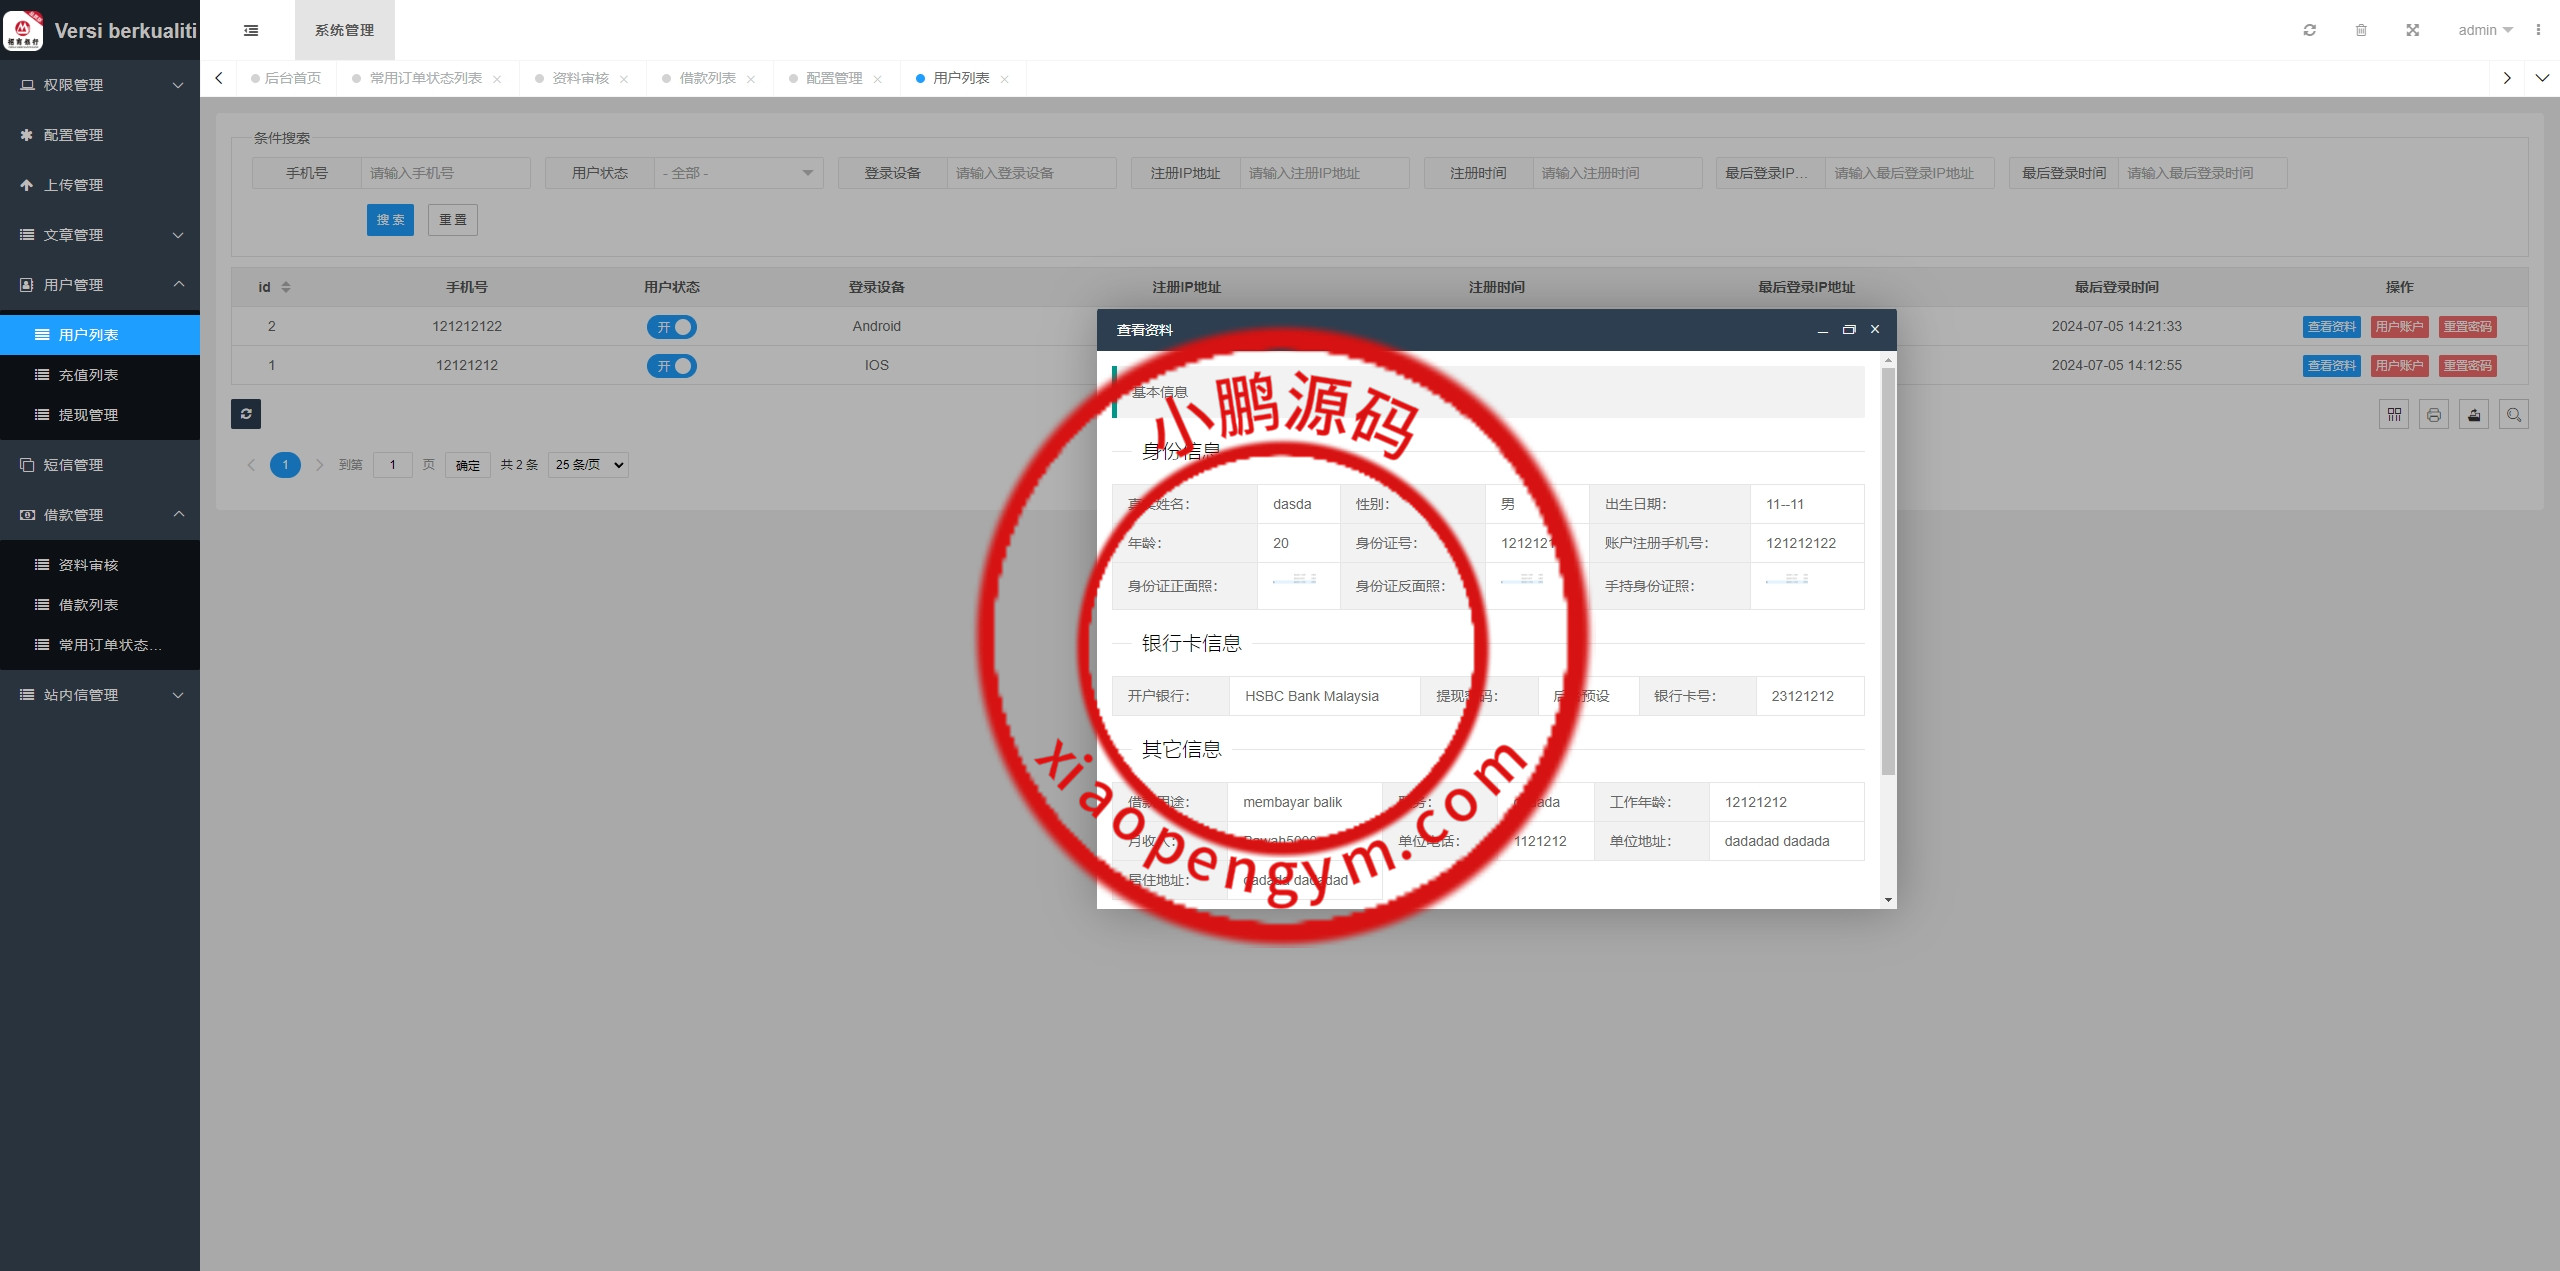This screenshot has width=2560, height=1271.
Task: Open 充值列表 in the sidebar
Action: tap(88, 375)
